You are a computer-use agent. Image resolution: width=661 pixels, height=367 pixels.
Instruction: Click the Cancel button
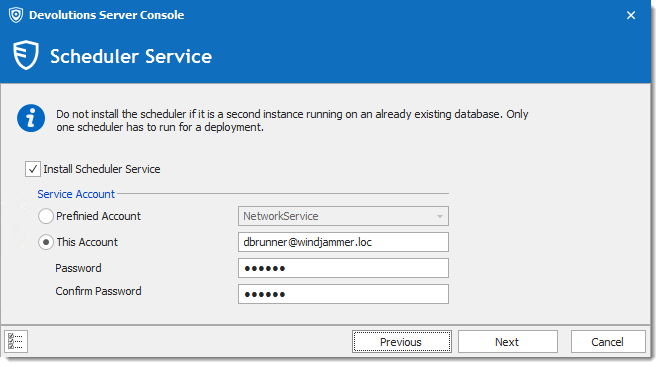click(x=608, y=342)
